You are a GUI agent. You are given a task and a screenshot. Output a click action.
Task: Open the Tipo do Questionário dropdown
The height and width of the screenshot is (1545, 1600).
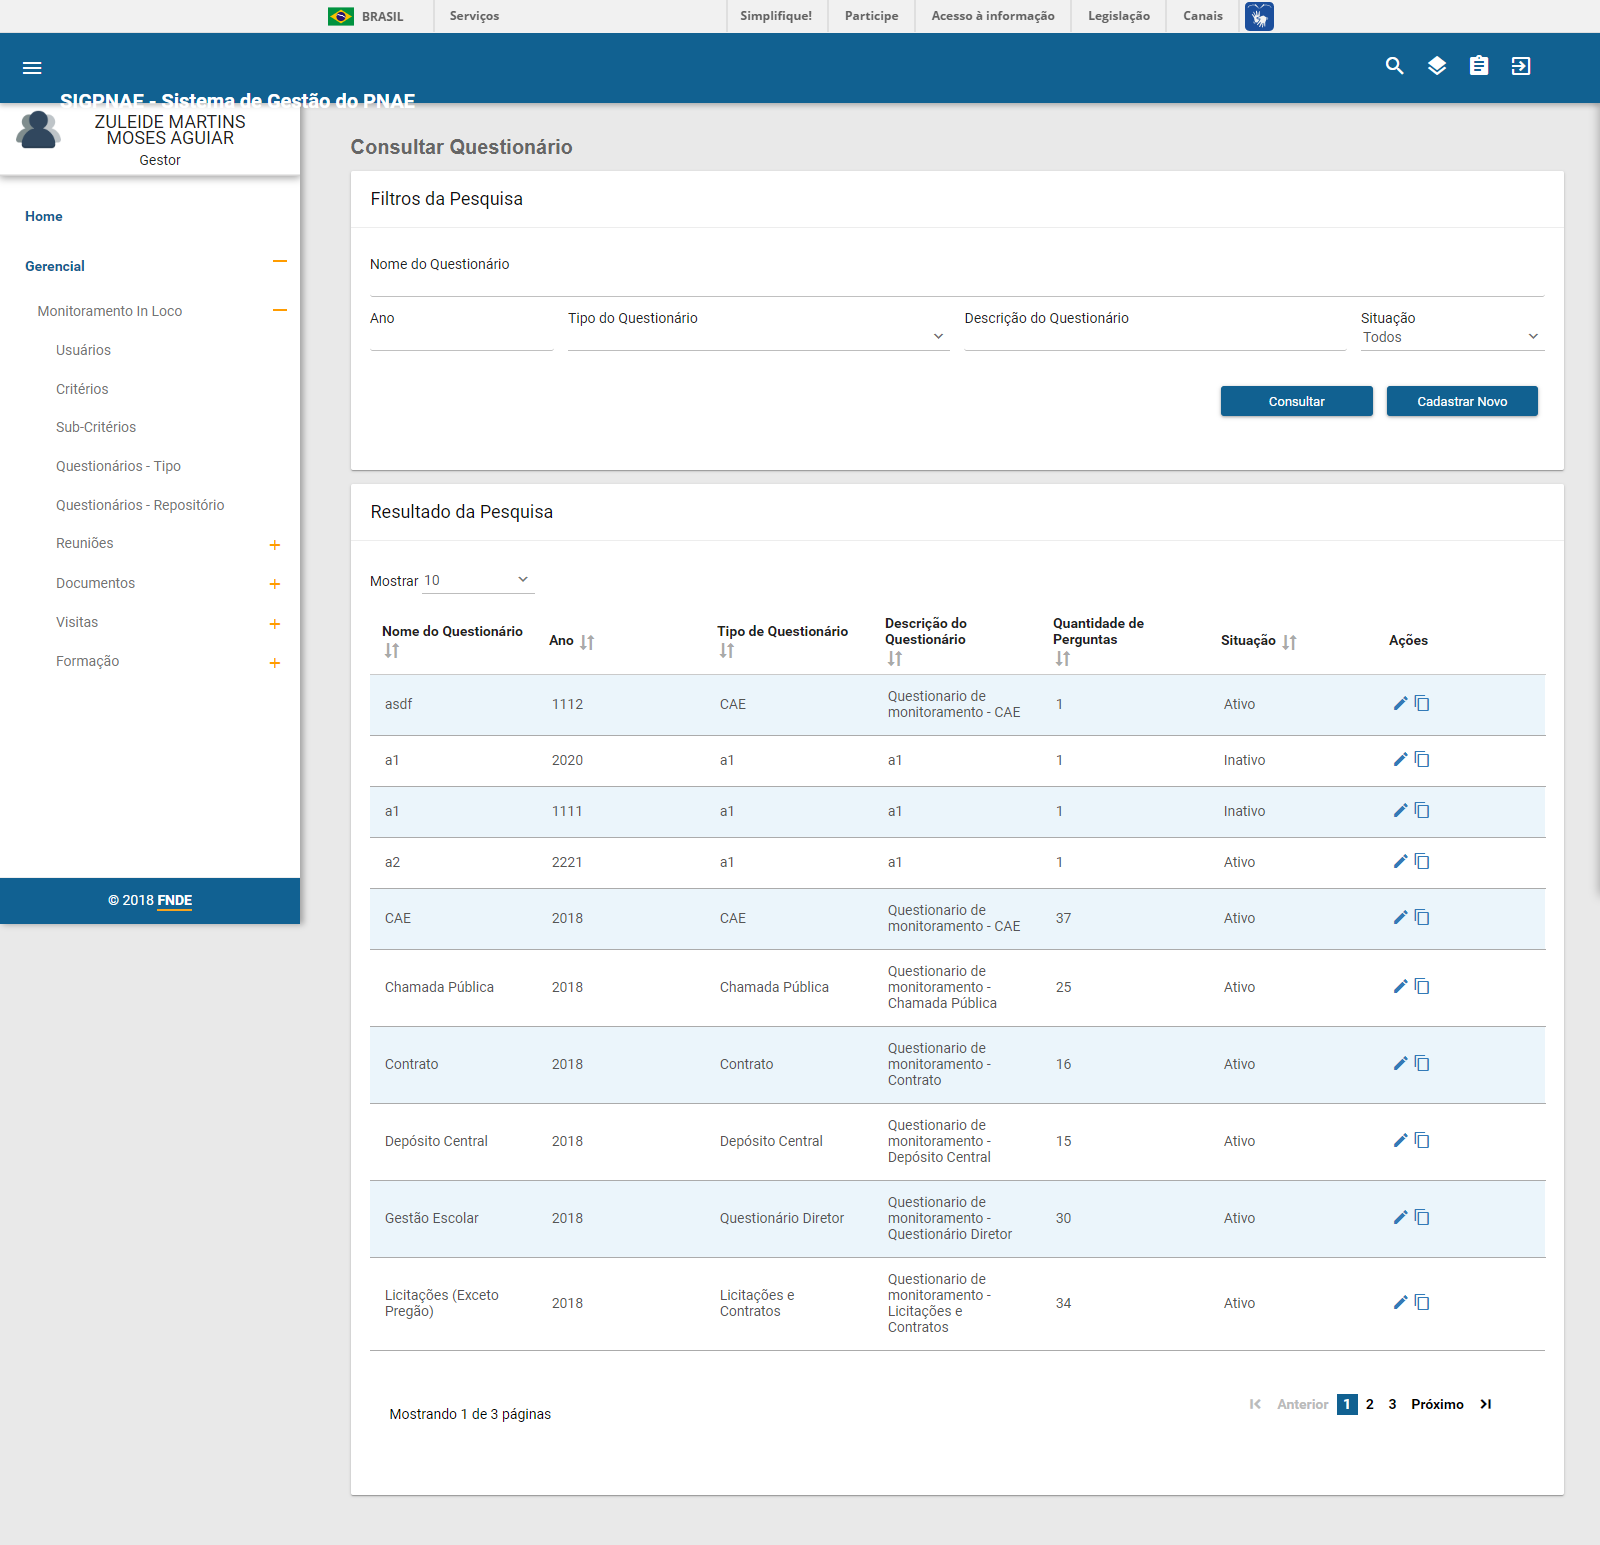tap(756, 337)
